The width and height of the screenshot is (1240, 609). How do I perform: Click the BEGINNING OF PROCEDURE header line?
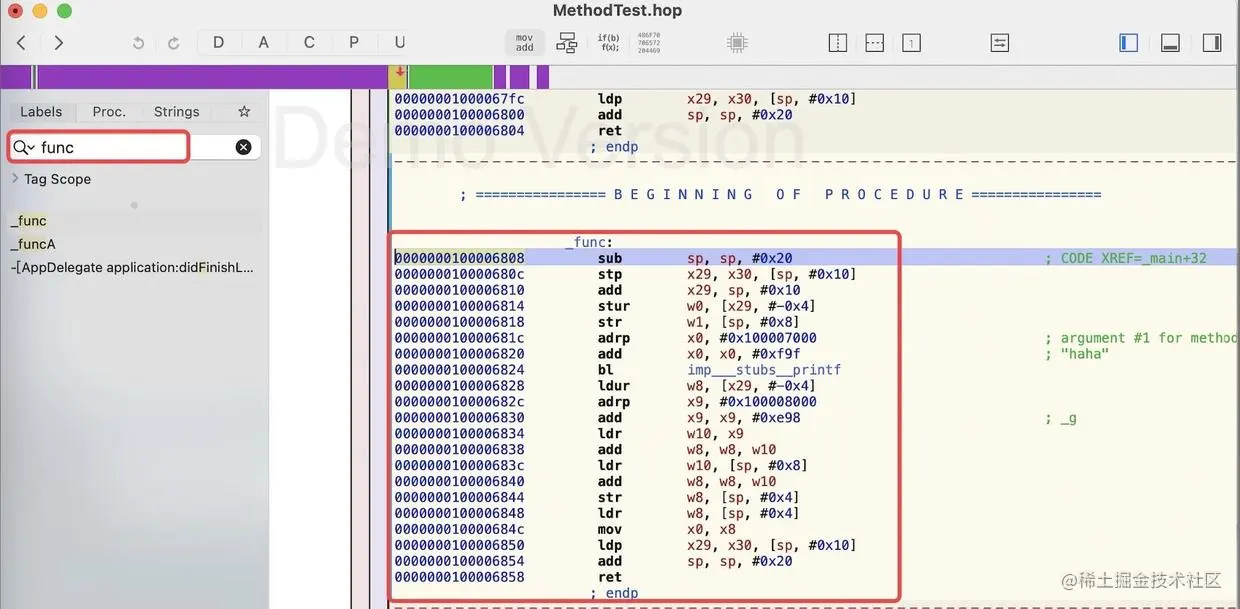(780, 194)
